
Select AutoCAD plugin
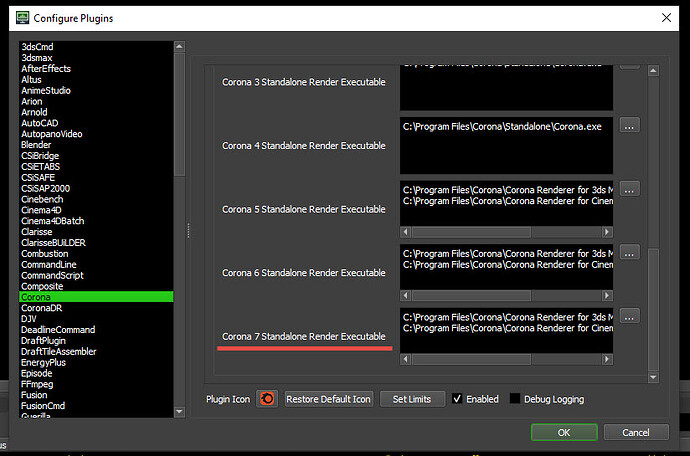96,123
